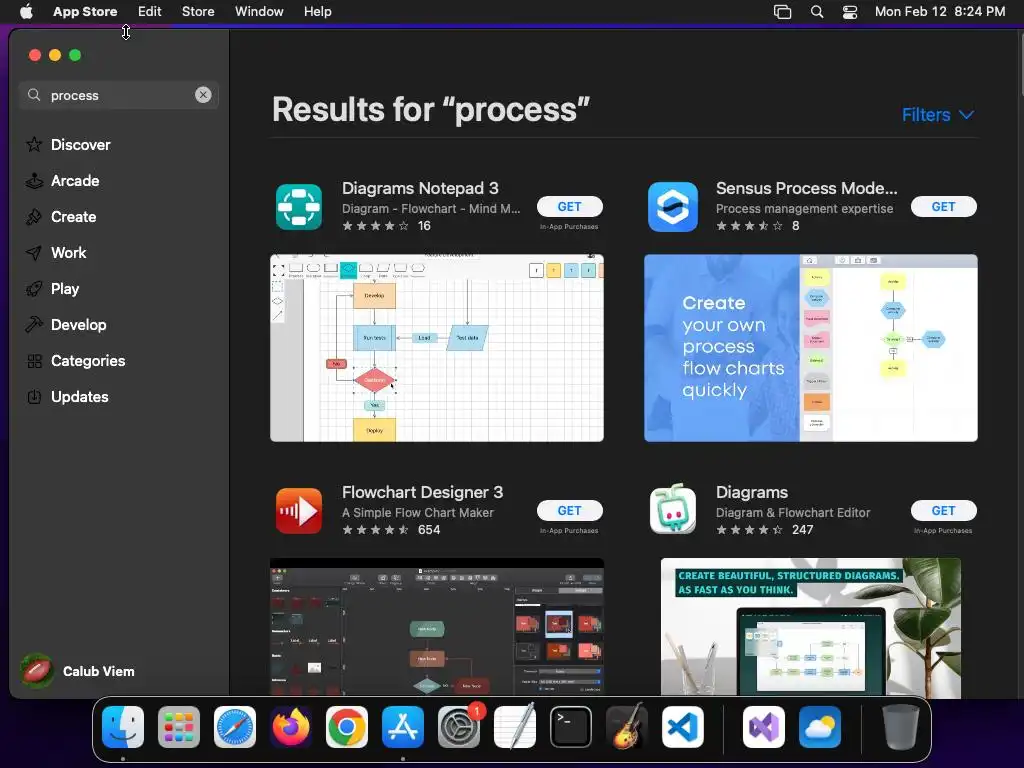This screenshot has width=1024, height=768.
Task: Open Flowchart Designer 3 app icon
Action: (x=298, y=511)
